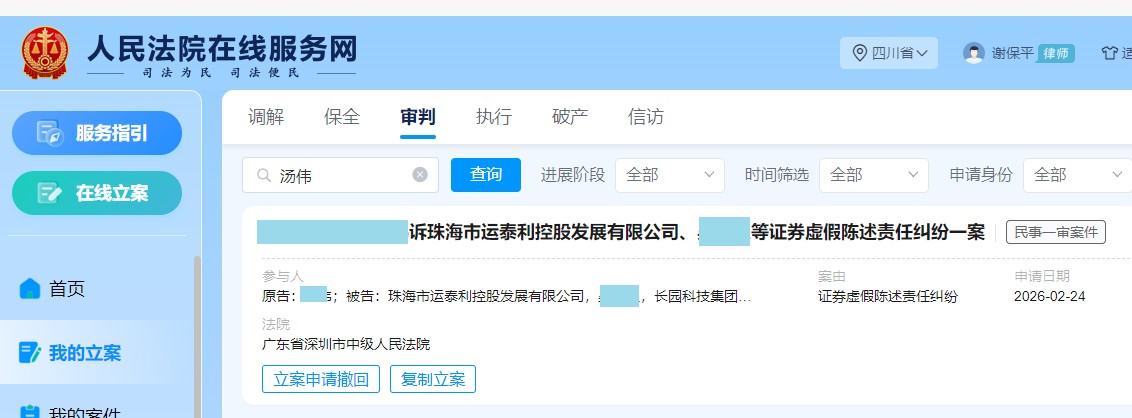Switch to the 保全 tab
Viewport: 1132px width, 418px height.
(341, 117)
